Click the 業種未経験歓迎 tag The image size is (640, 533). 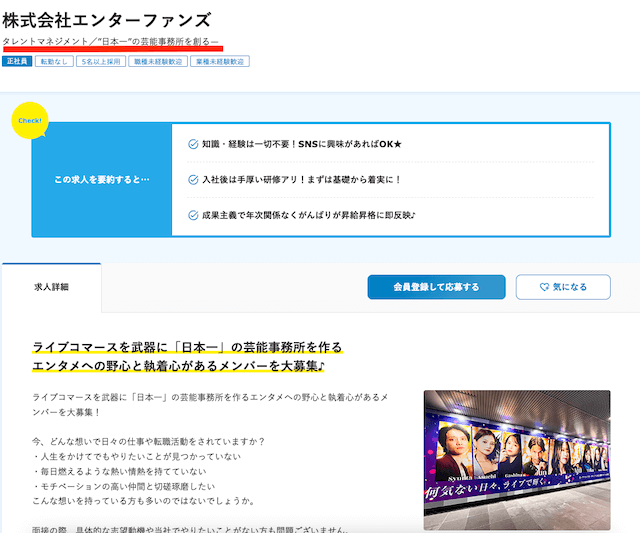point(220,61)
